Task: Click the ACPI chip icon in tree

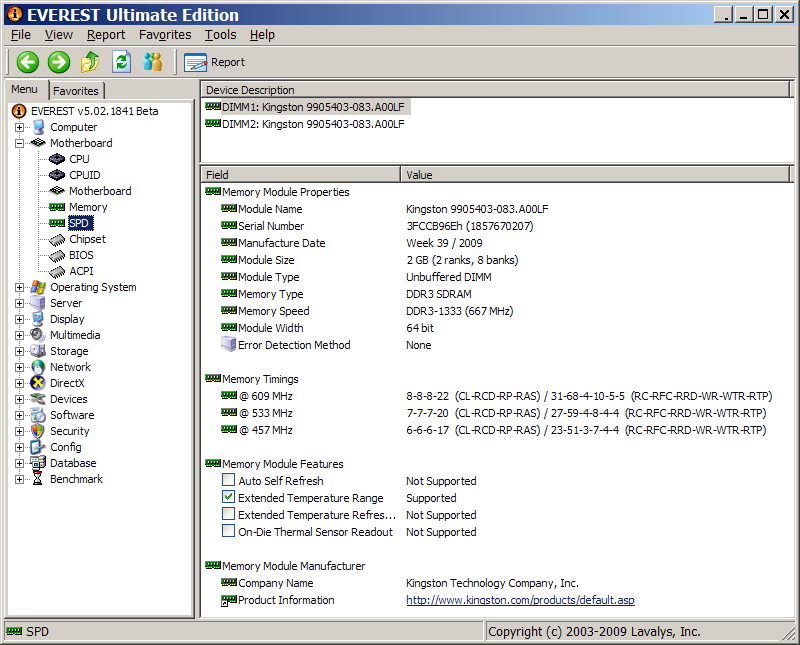Action: (57, 271)
